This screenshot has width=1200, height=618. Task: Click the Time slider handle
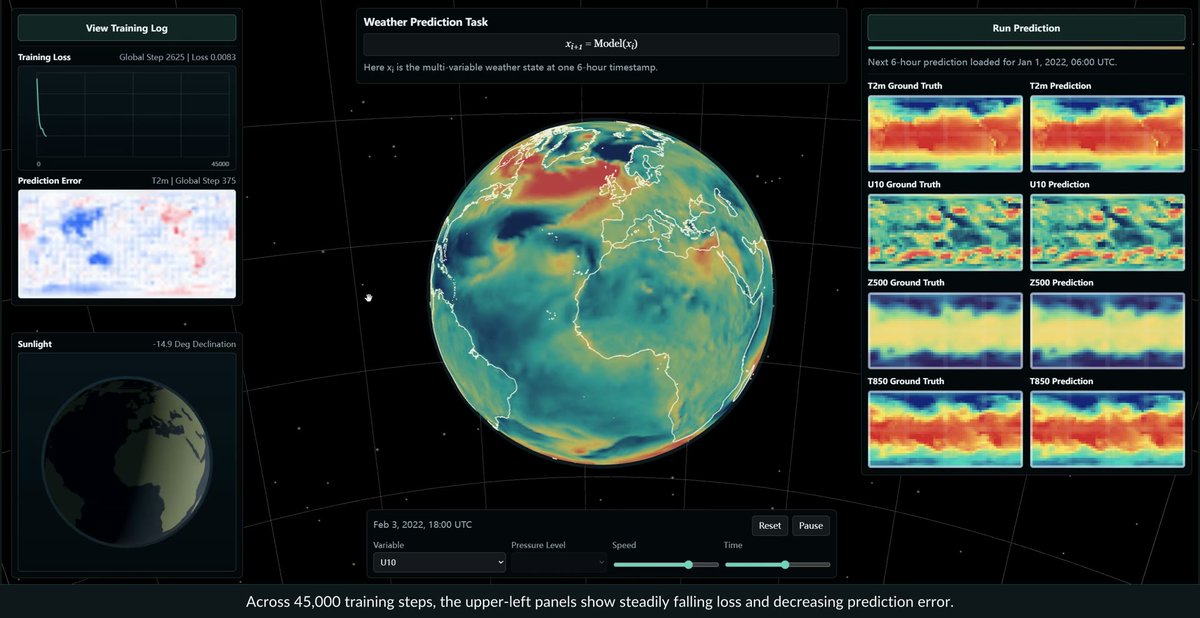pyautogui.click(x=785, y=564)
